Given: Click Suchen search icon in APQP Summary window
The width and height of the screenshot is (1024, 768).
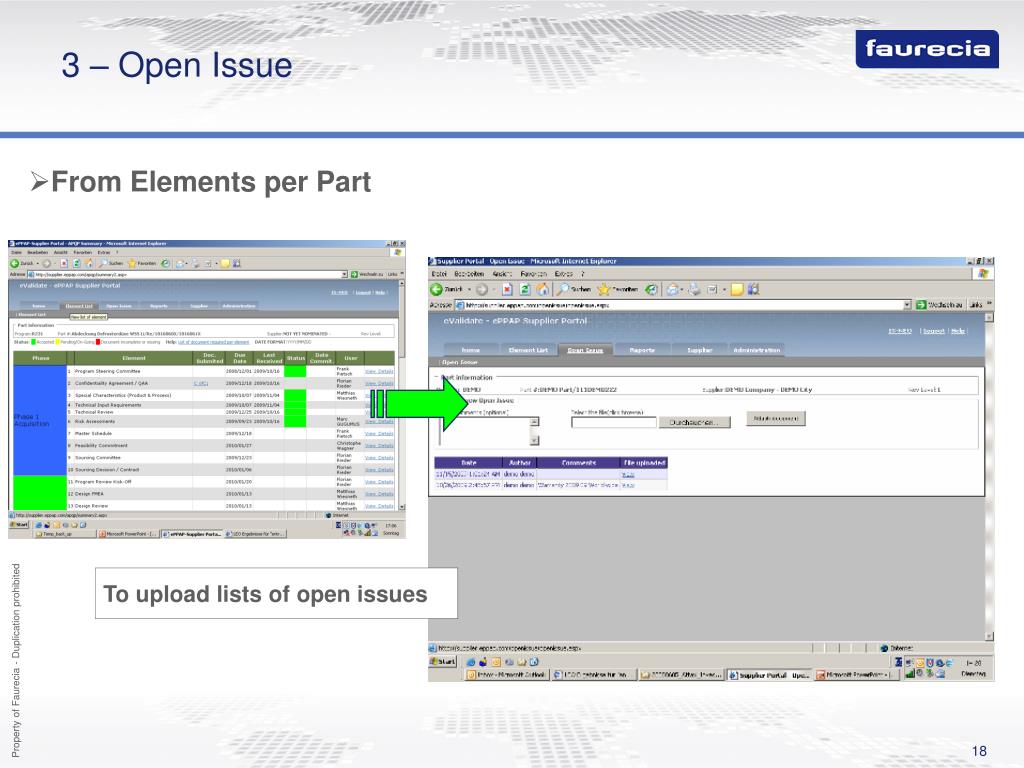Looking at the screenshot, I should coord(103,263).
